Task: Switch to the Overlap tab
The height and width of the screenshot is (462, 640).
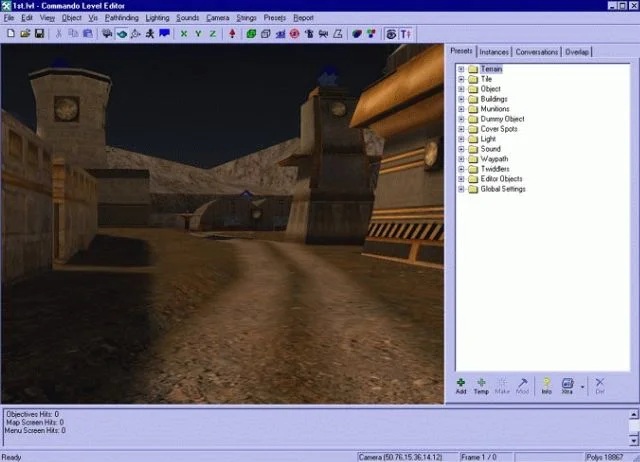Action: [577, 52]
